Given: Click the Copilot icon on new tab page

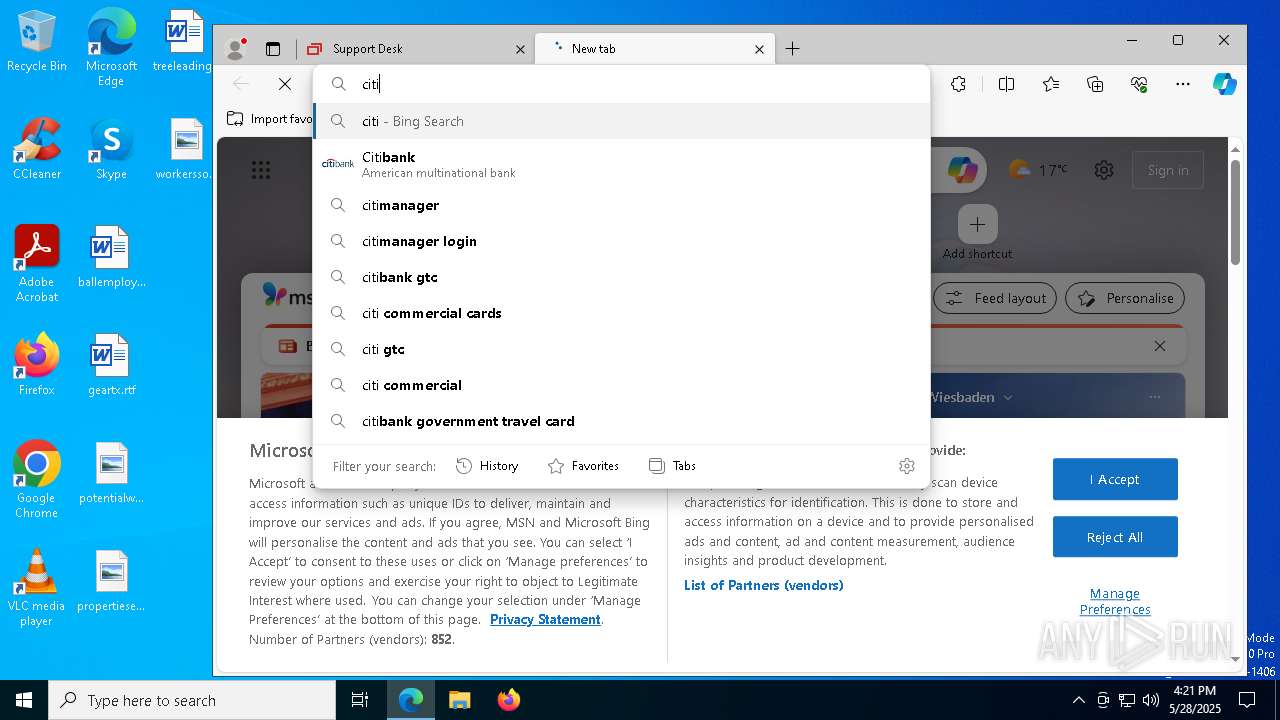Looking at the screenshot, I should pyautogui.click(x=962, y=170).
